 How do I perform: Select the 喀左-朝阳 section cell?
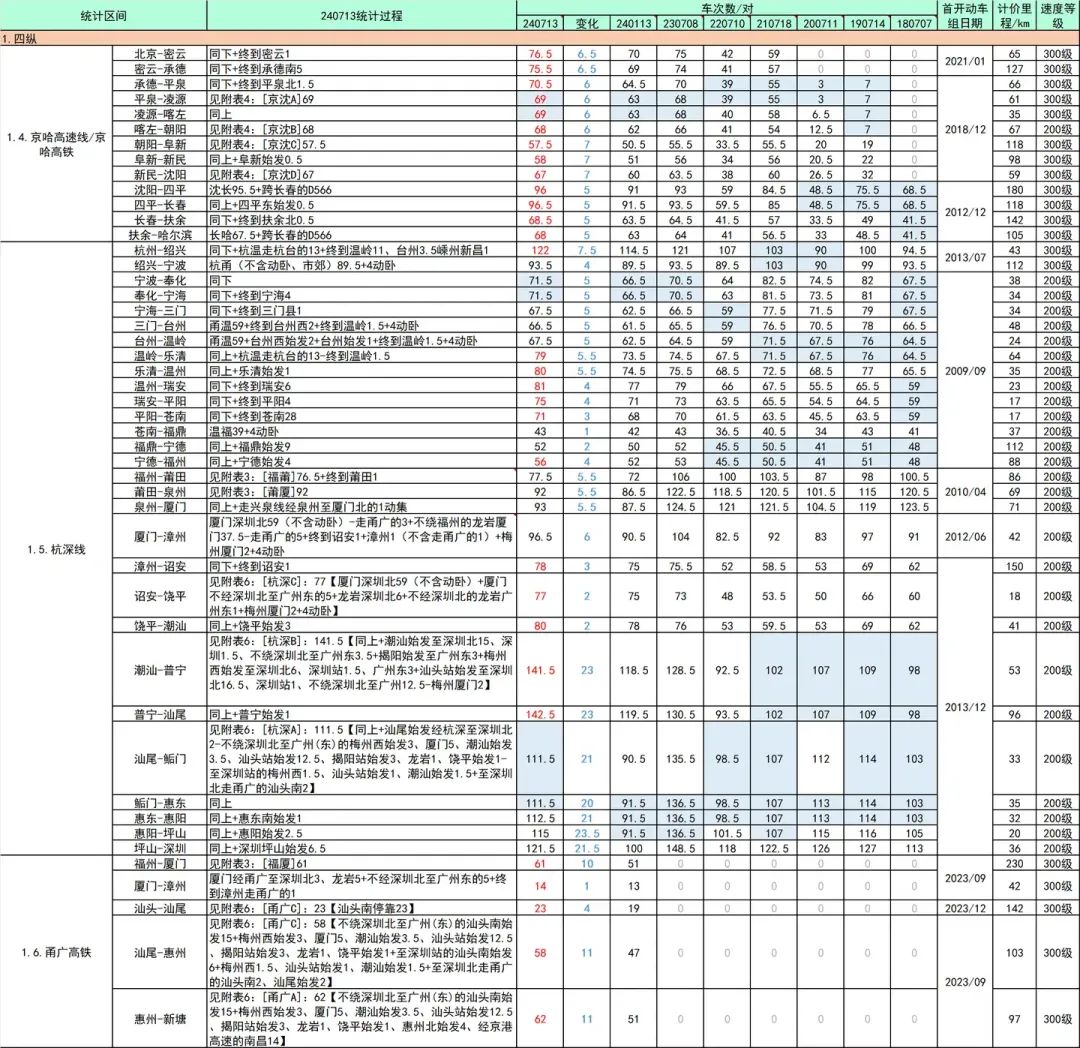160,129
